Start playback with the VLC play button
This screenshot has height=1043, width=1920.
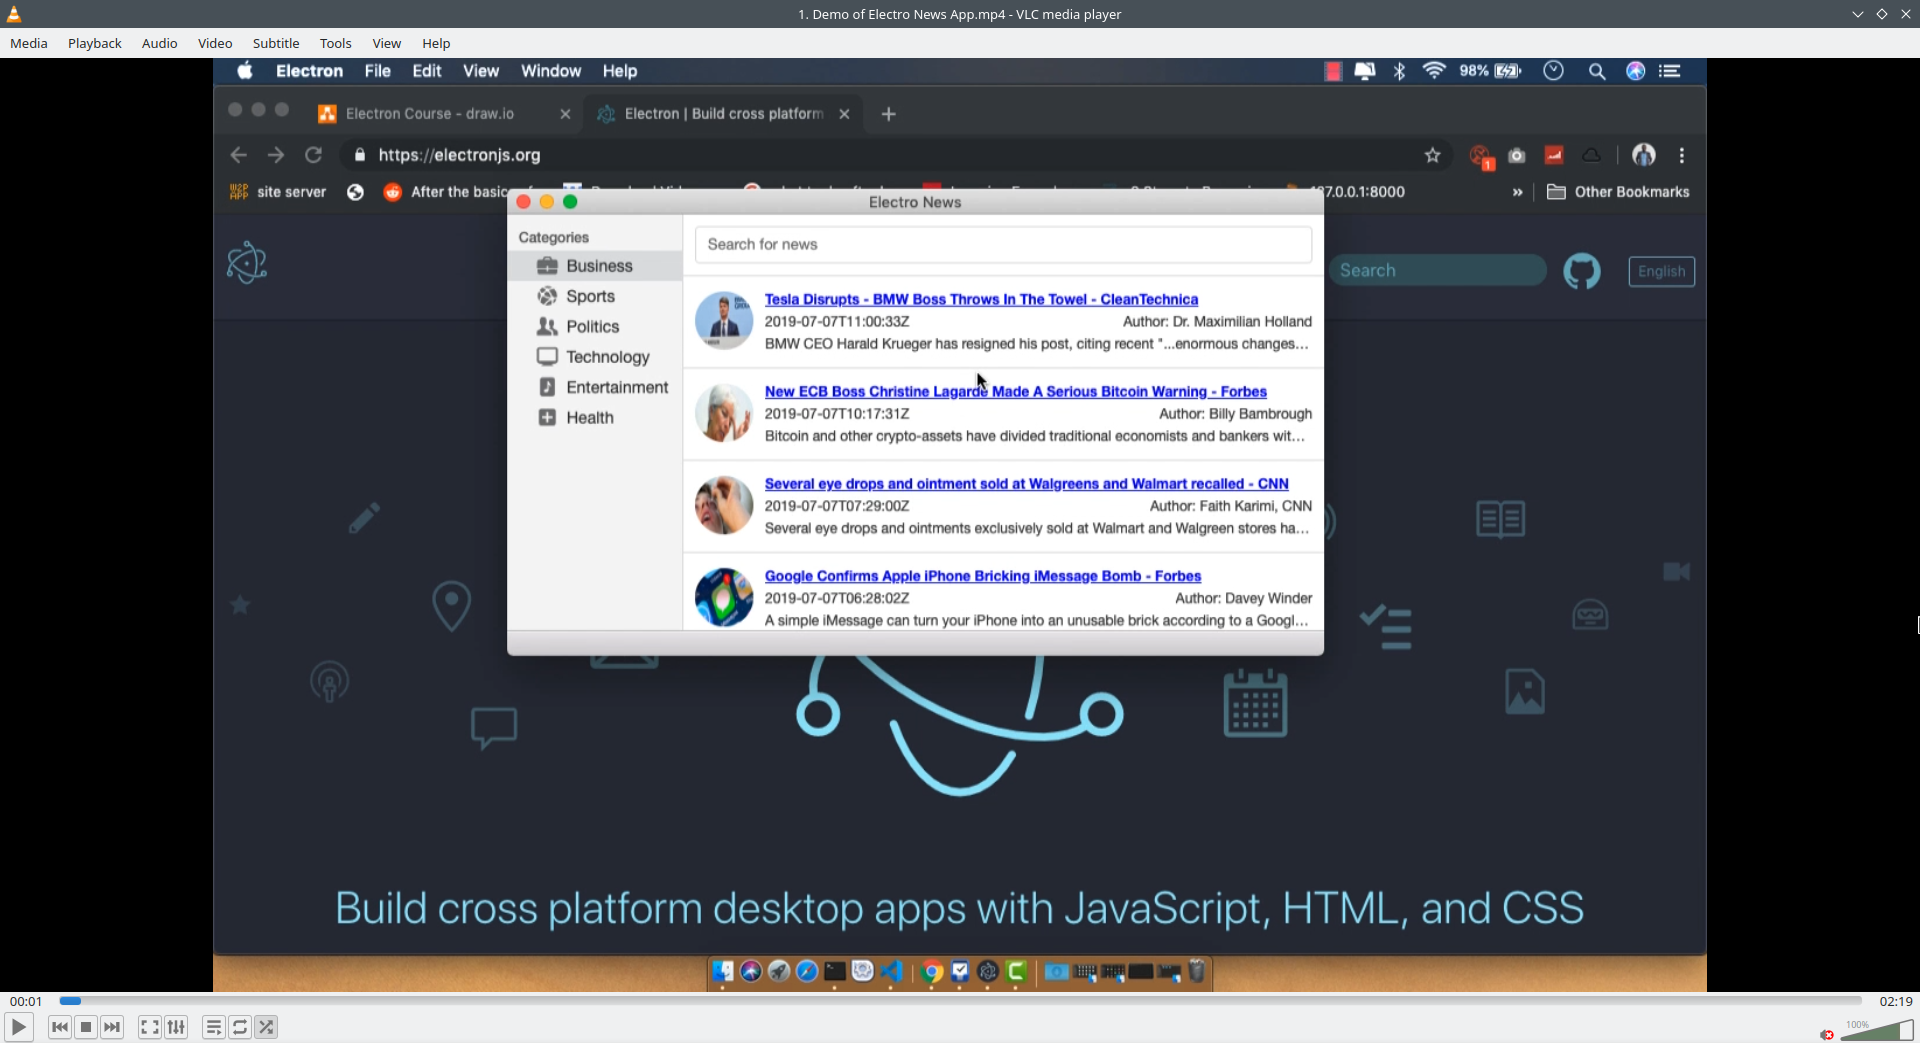click(x=18, y=1027)
